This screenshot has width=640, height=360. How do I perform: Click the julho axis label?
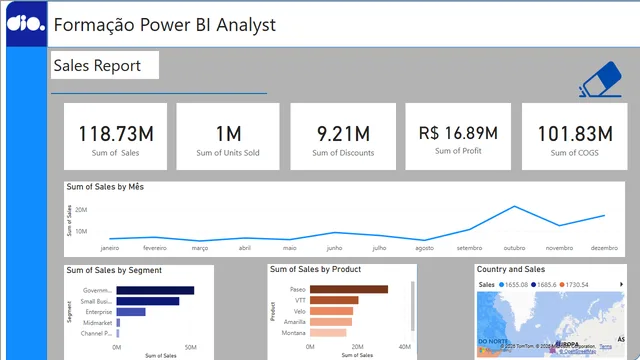(x=380, y=248)
